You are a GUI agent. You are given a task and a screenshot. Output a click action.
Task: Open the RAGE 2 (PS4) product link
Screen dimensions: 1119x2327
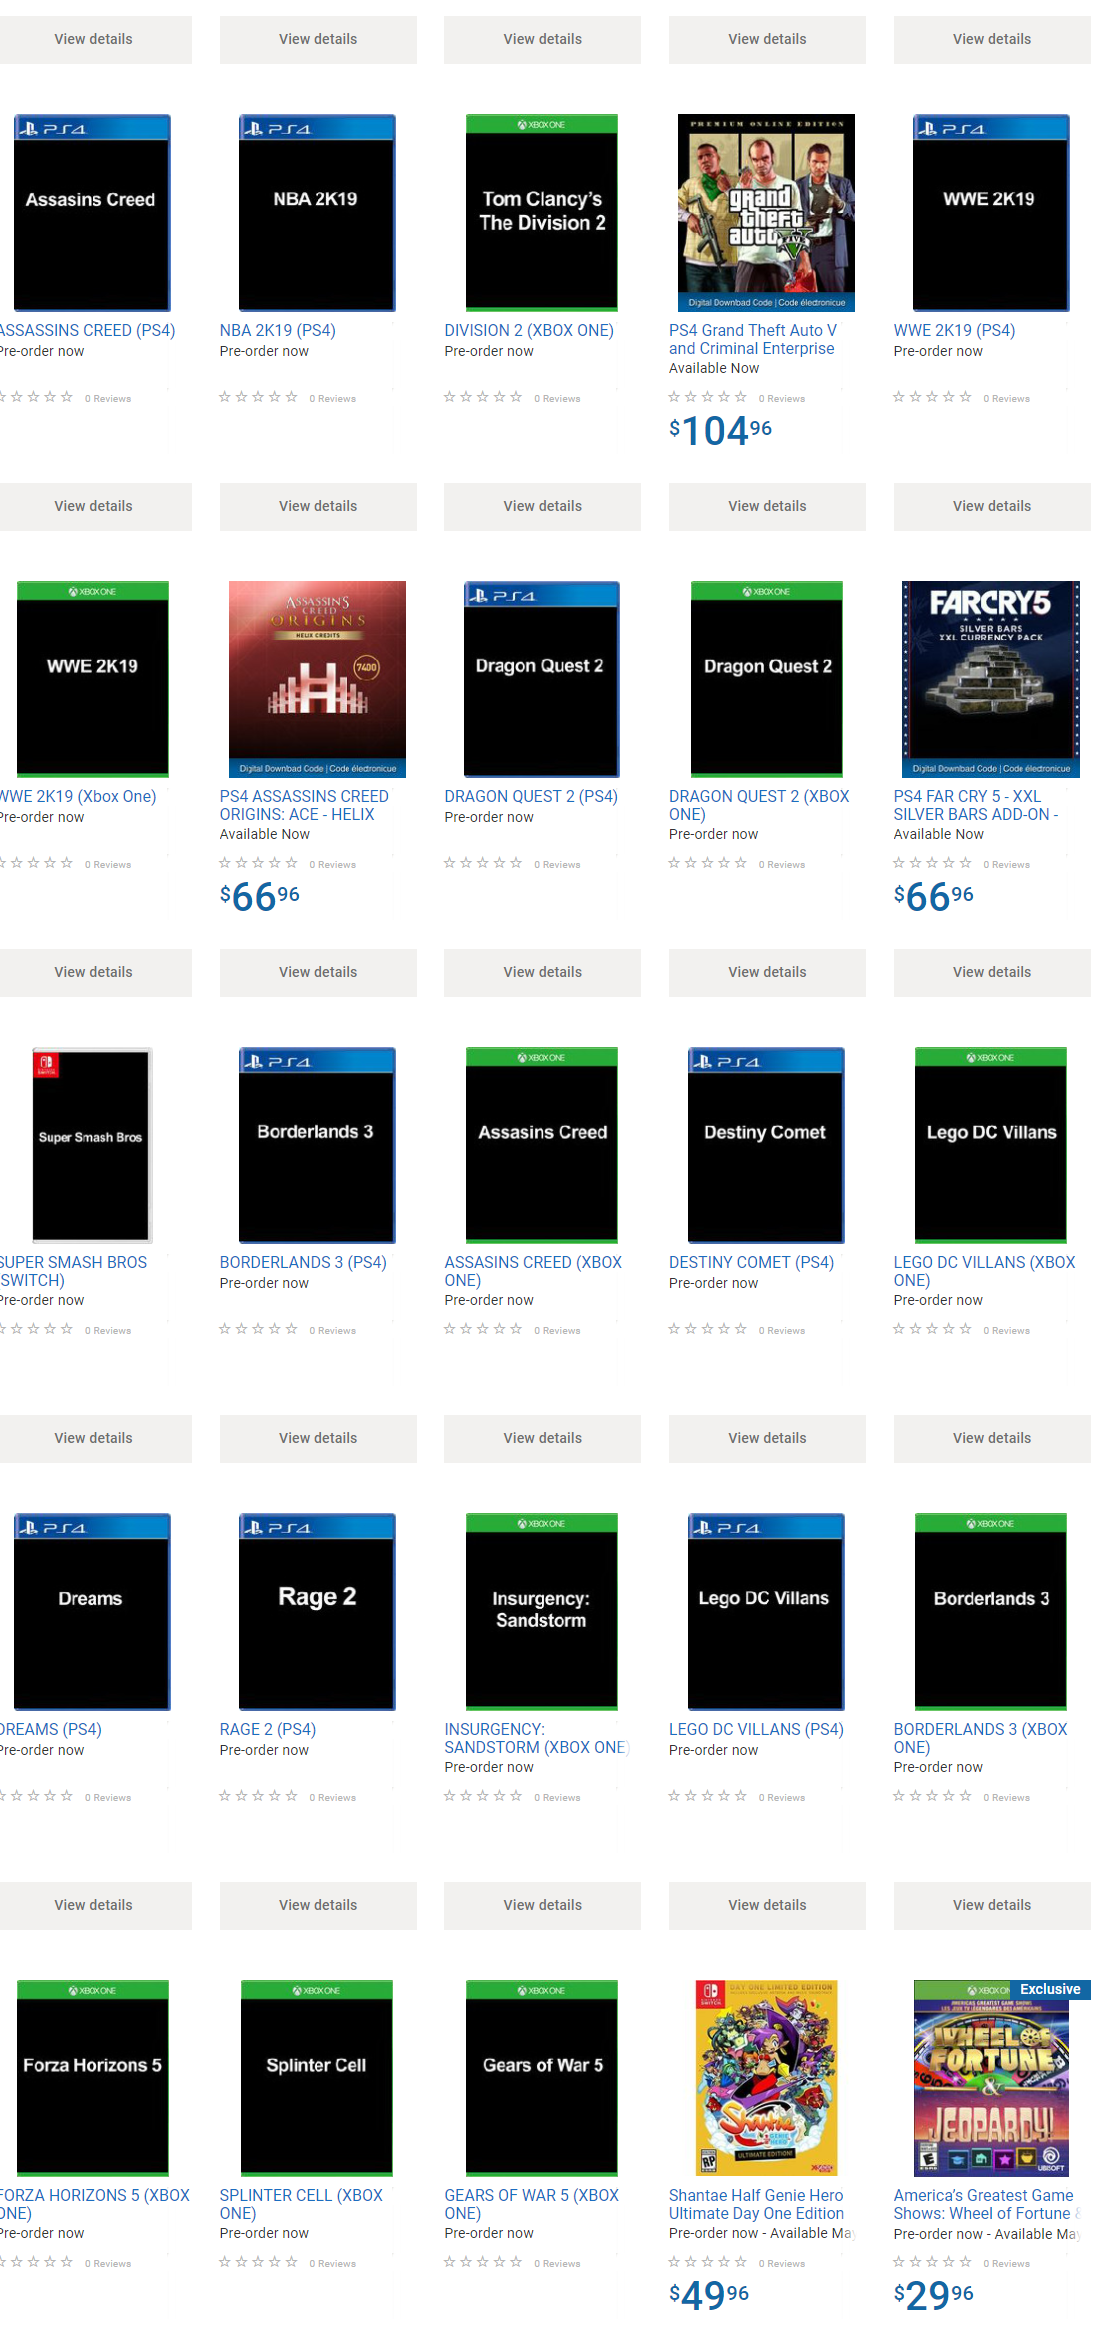(267, 1729)
